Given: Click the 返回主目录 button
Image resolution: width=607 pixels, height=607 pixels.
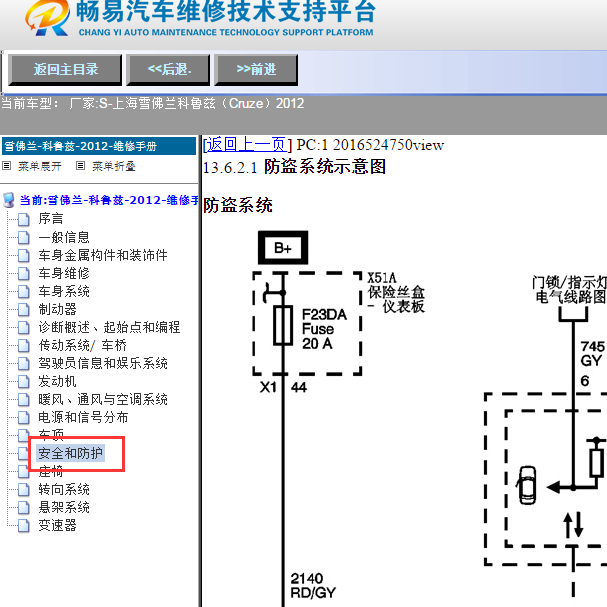Looking at the screenshot, I should coord(65,70).
